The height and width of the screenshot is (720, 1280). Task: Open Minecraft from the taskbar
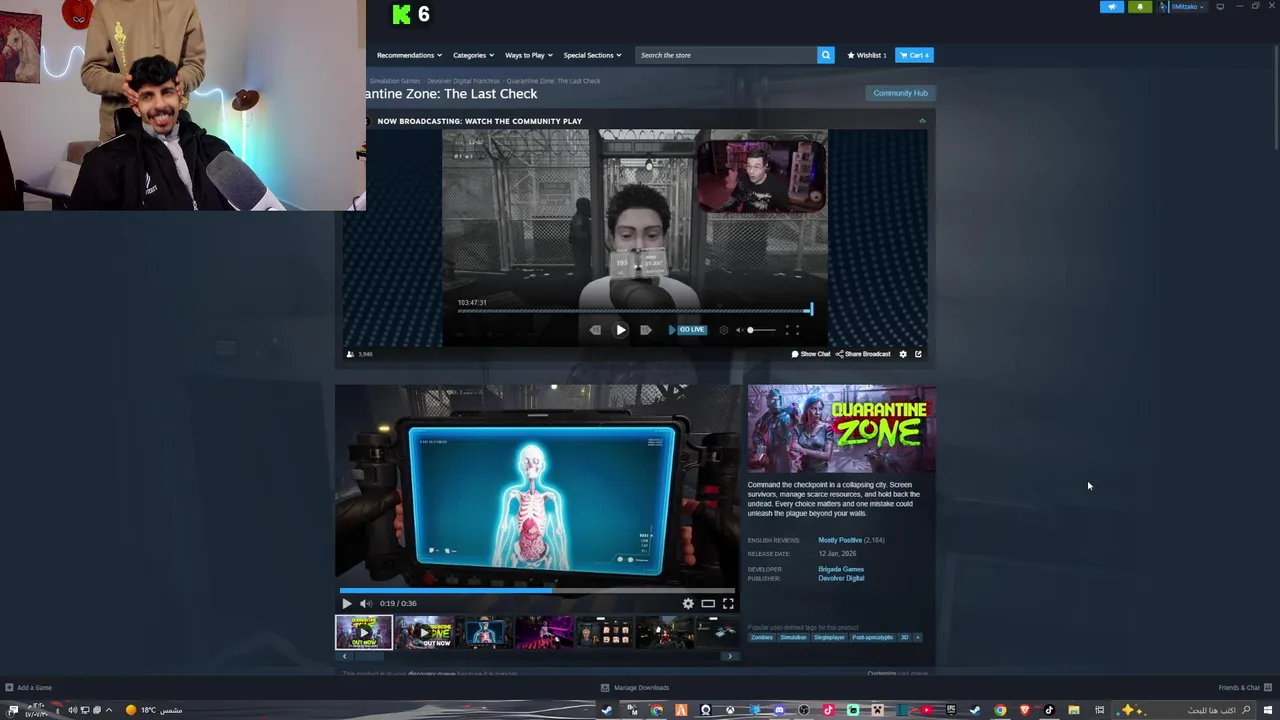pos(878,710)
